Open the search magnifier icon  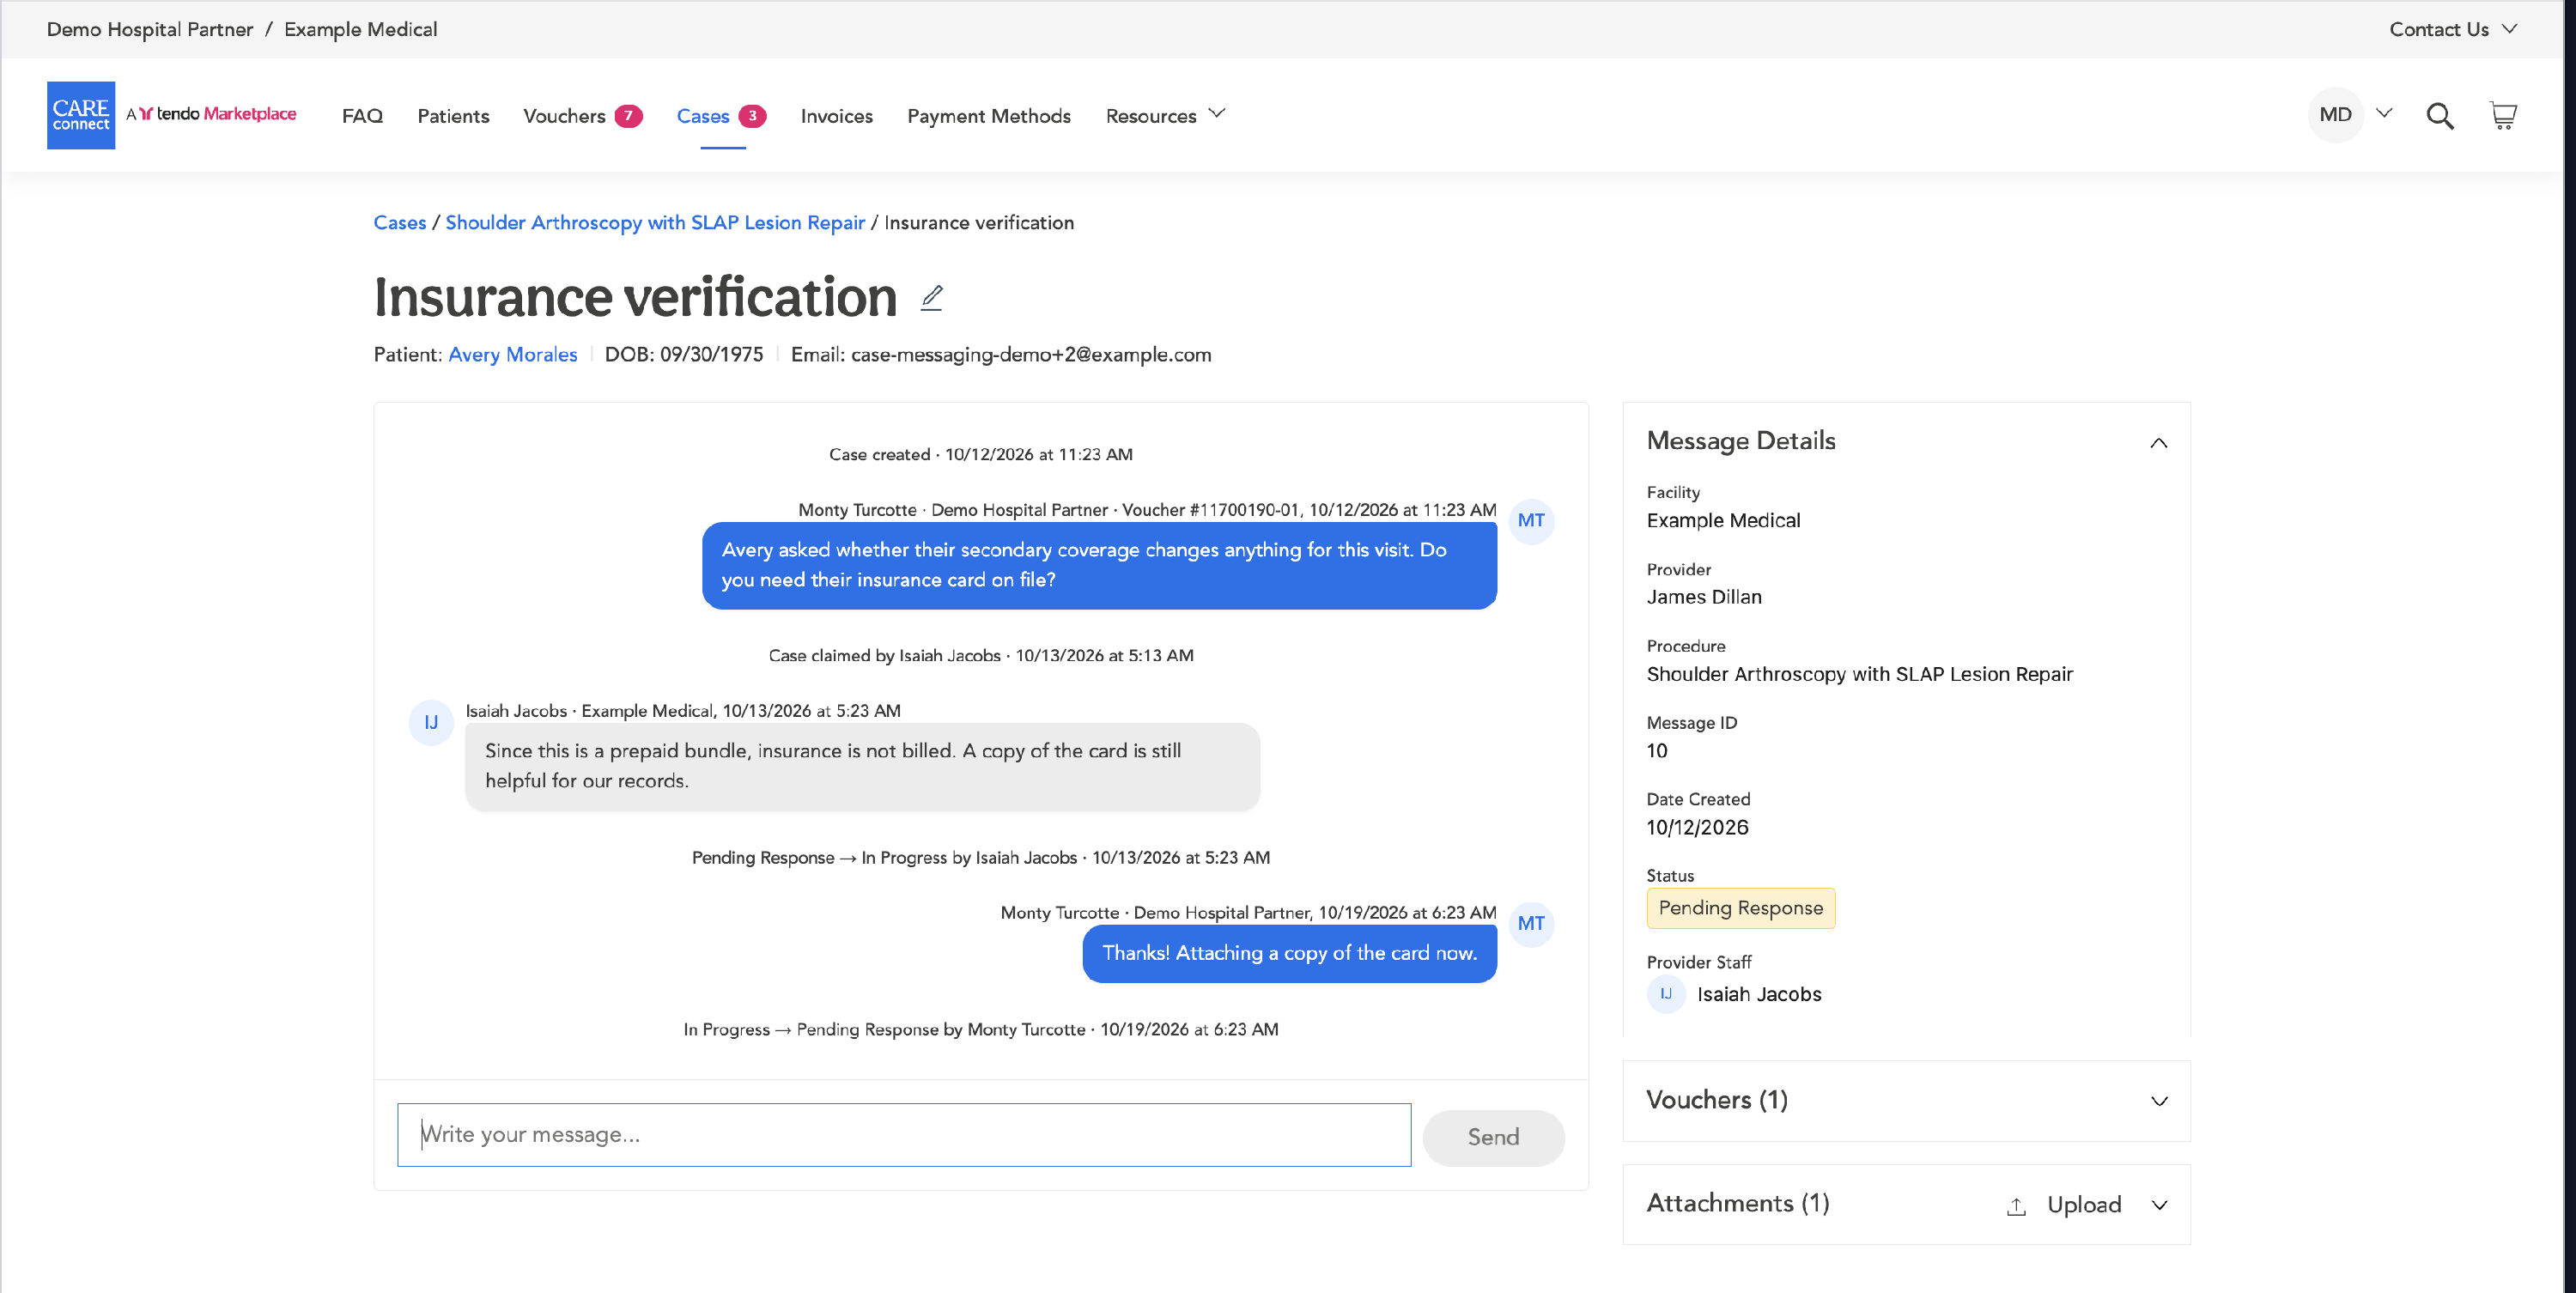coord(2440,116)
